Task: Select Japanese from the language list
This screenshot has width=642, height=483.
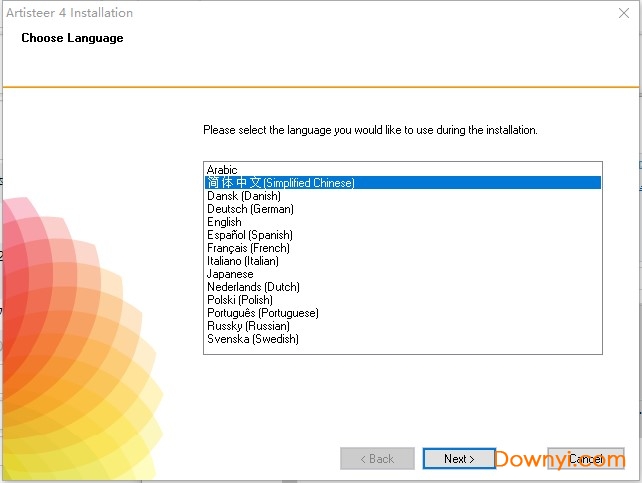Action: [x=230, y=274]
